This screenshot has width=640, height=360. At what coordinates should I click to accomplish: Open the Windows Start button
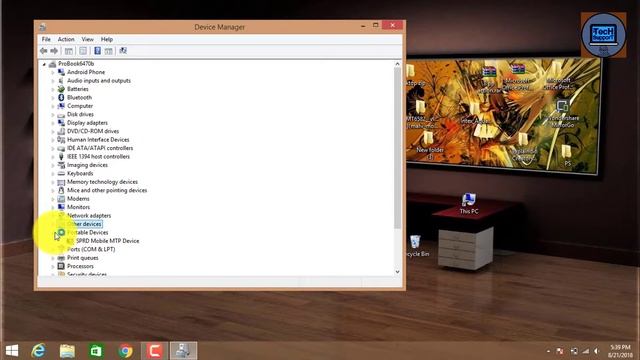click(x=12, y=351)
